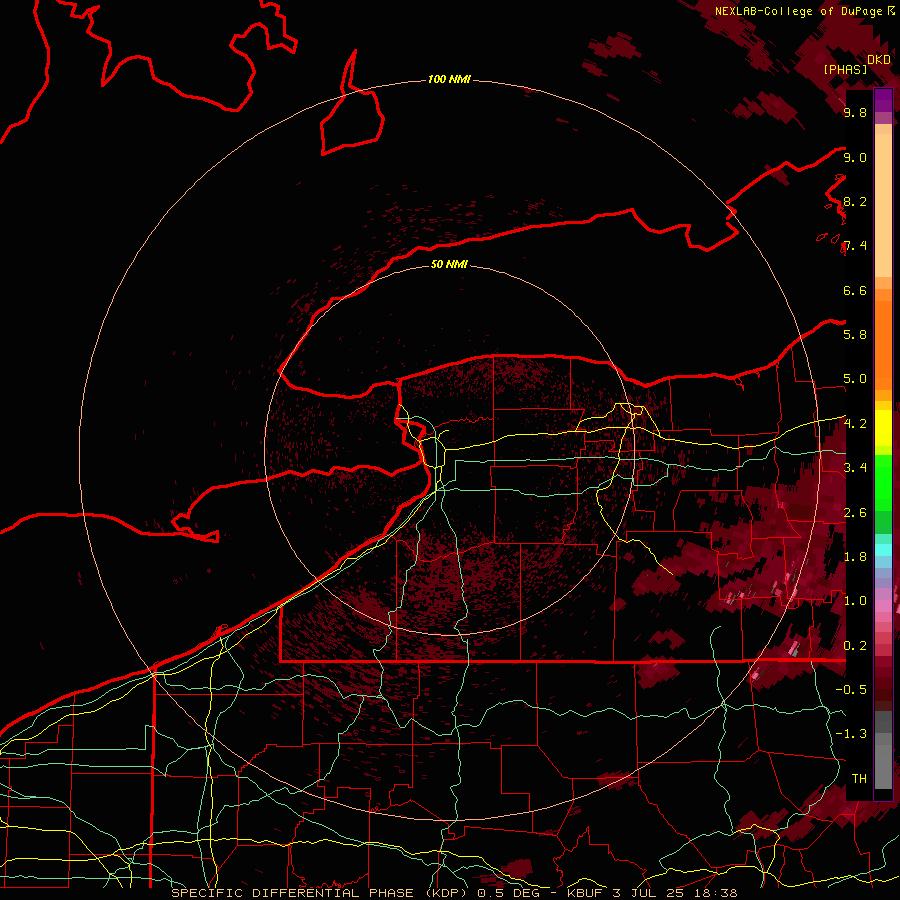Pick the green color bar segment
The image size is (900, 900).
883,485
